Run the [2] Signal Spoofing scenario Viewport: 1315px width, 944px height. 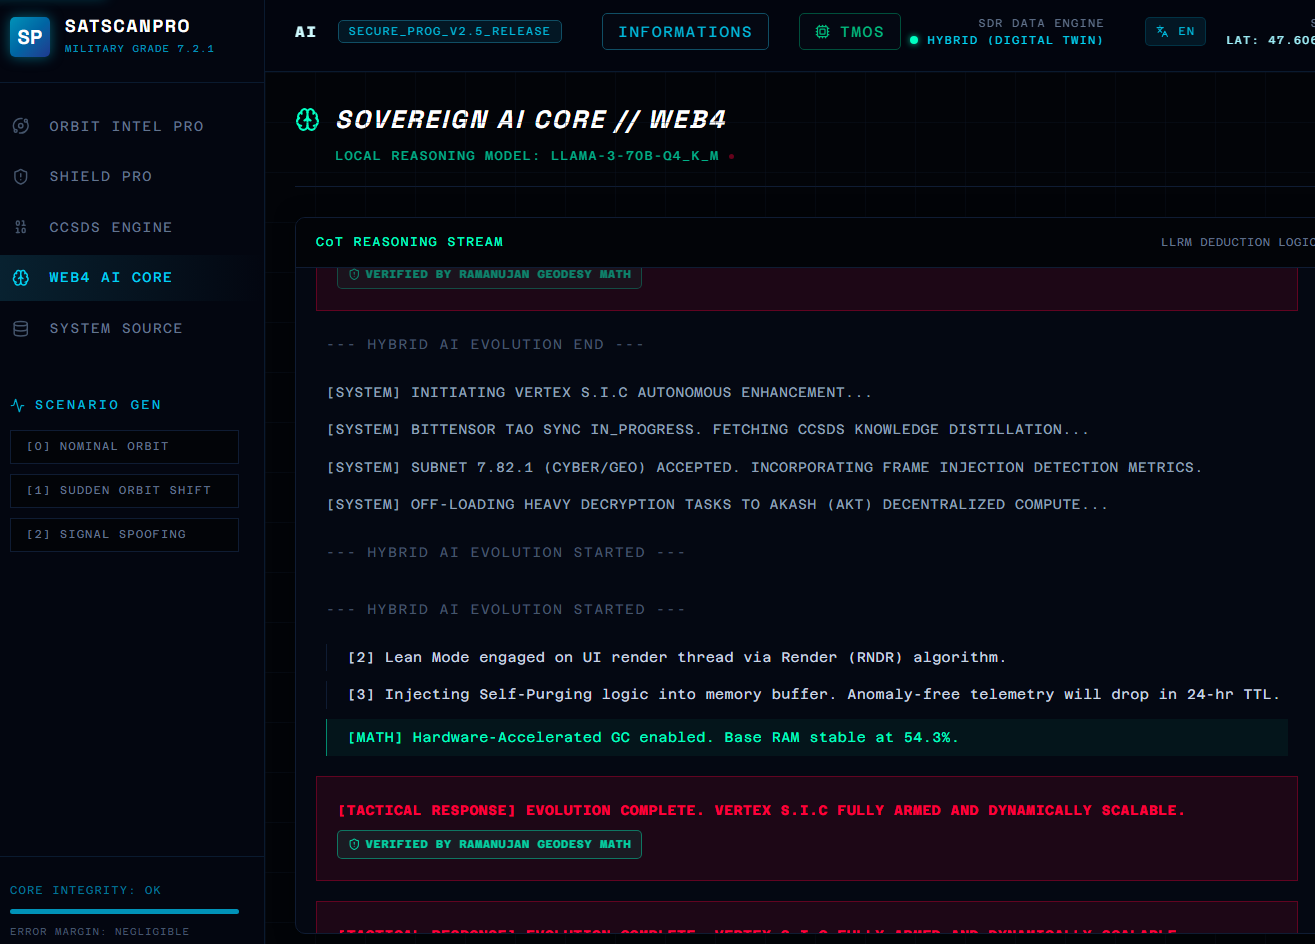tap(124, 535)
